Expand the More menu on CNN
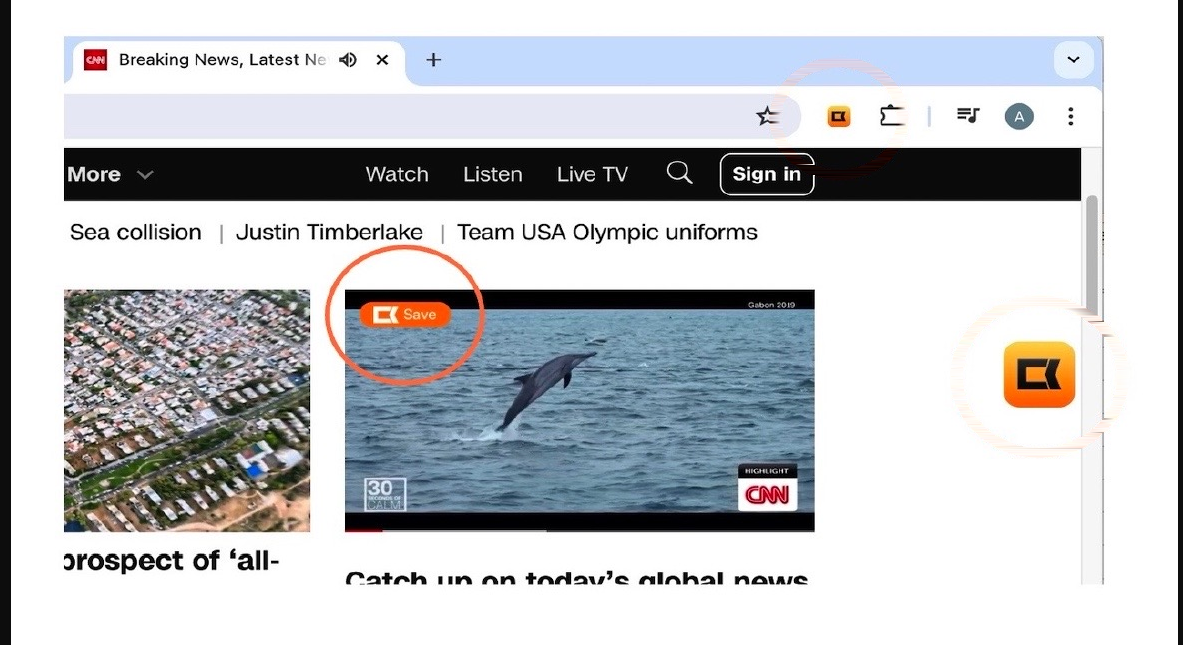The image size is (1183, 645). pos(110,174)
